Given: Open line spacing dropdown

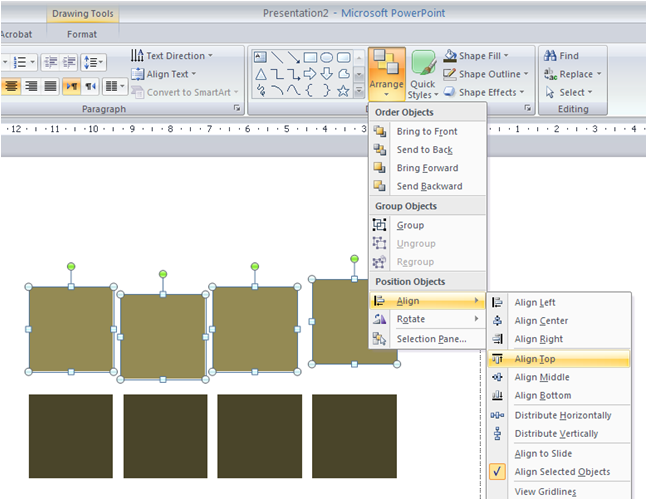Looking at the screenshot, I should pos(94,62).
